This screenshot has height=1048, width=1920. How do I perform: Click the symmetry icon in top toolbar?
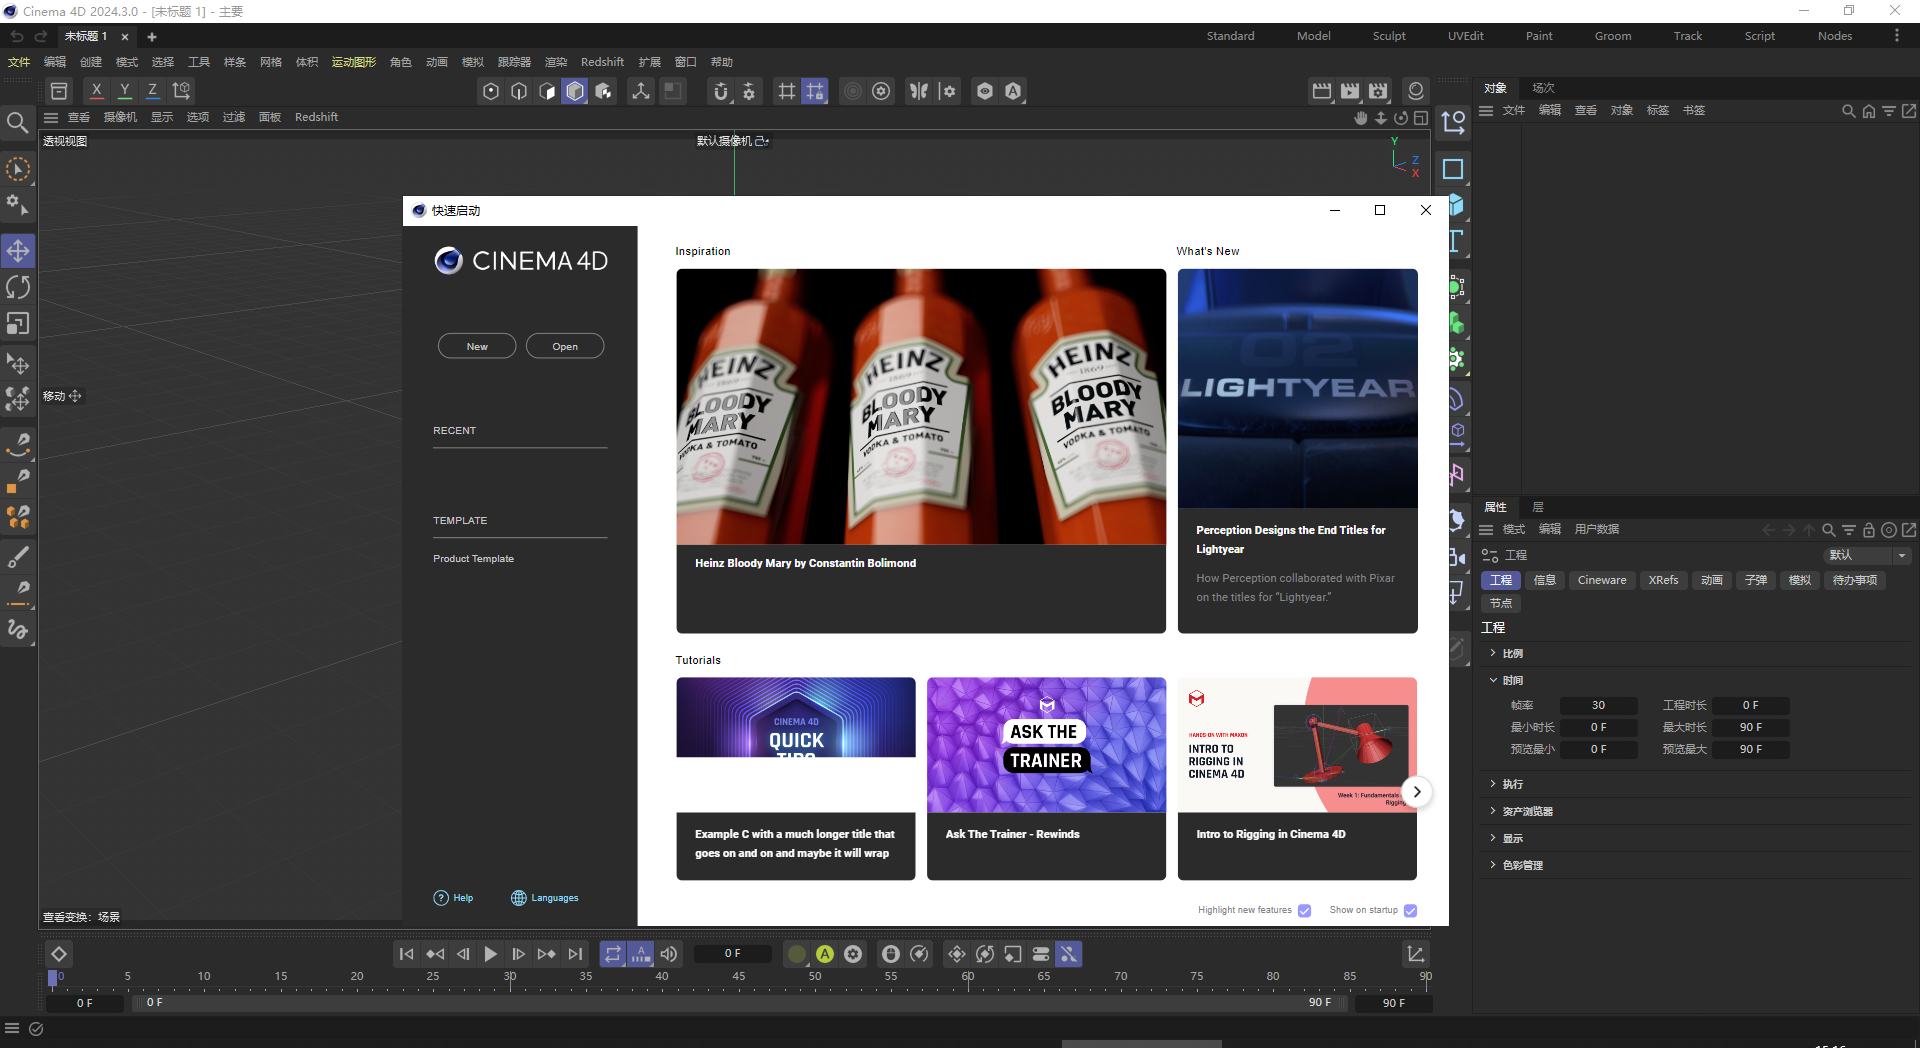tap(919, 91)
